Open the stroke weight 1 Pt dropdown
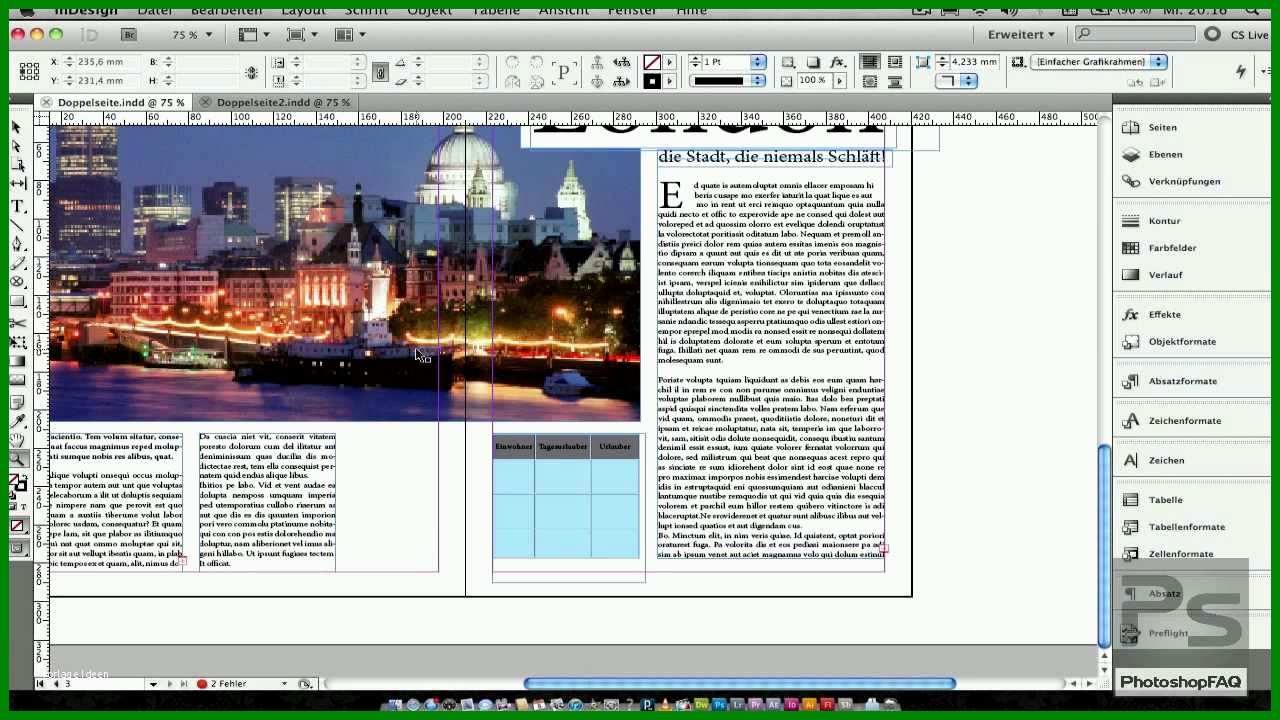This screenshot has width=1280, height=720. tap(757, 62)
